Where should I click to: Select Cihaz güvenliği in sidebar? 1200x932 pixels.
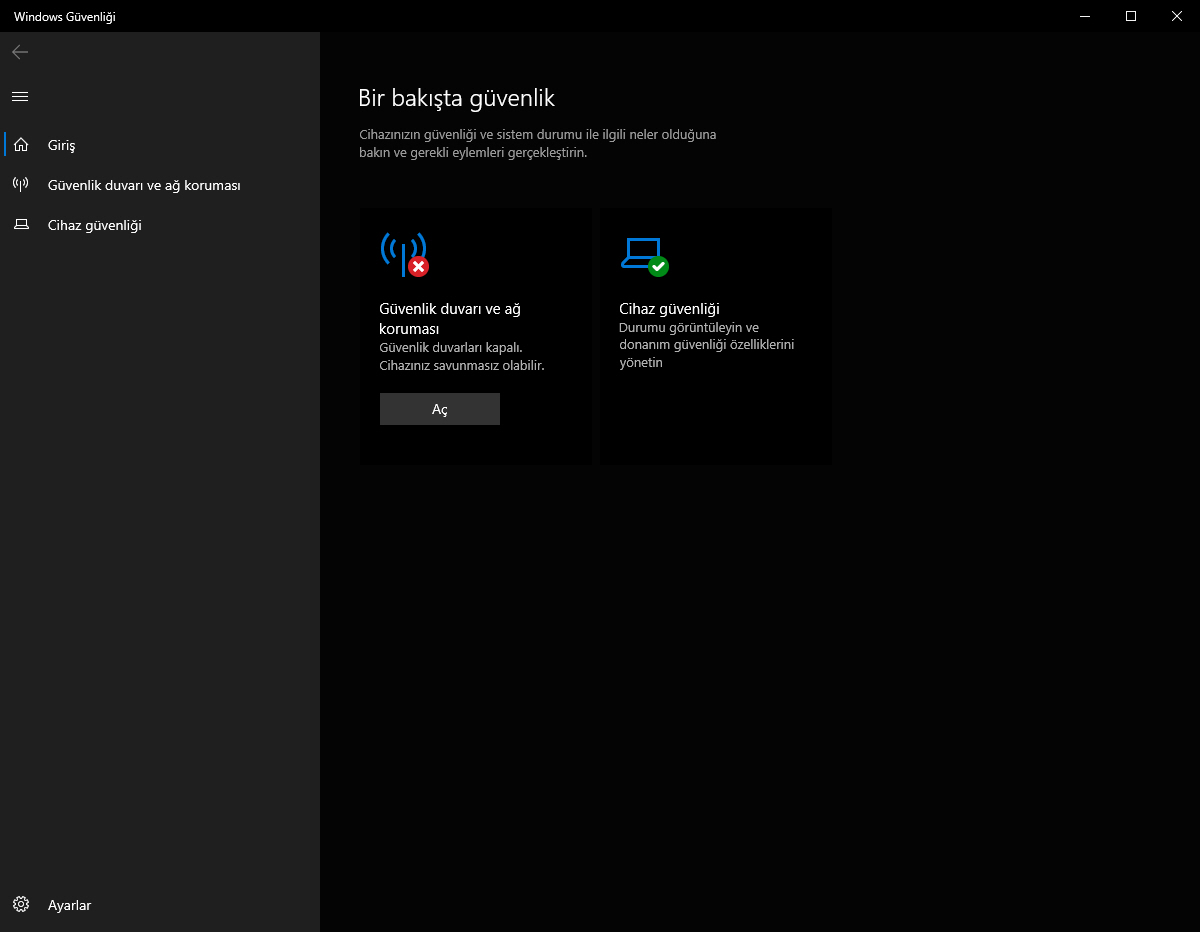click(160, 225)
